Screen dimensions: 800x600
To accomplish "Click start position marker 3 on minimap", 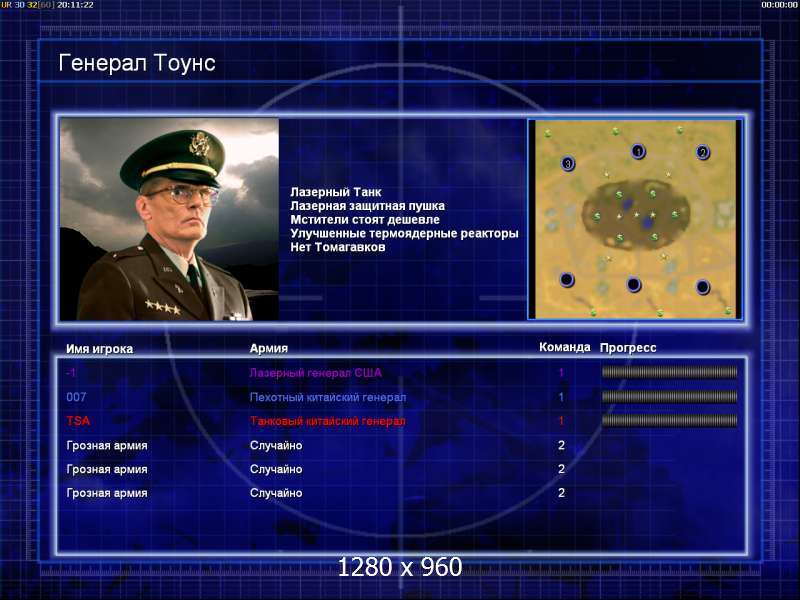I will tap(568, 164).
